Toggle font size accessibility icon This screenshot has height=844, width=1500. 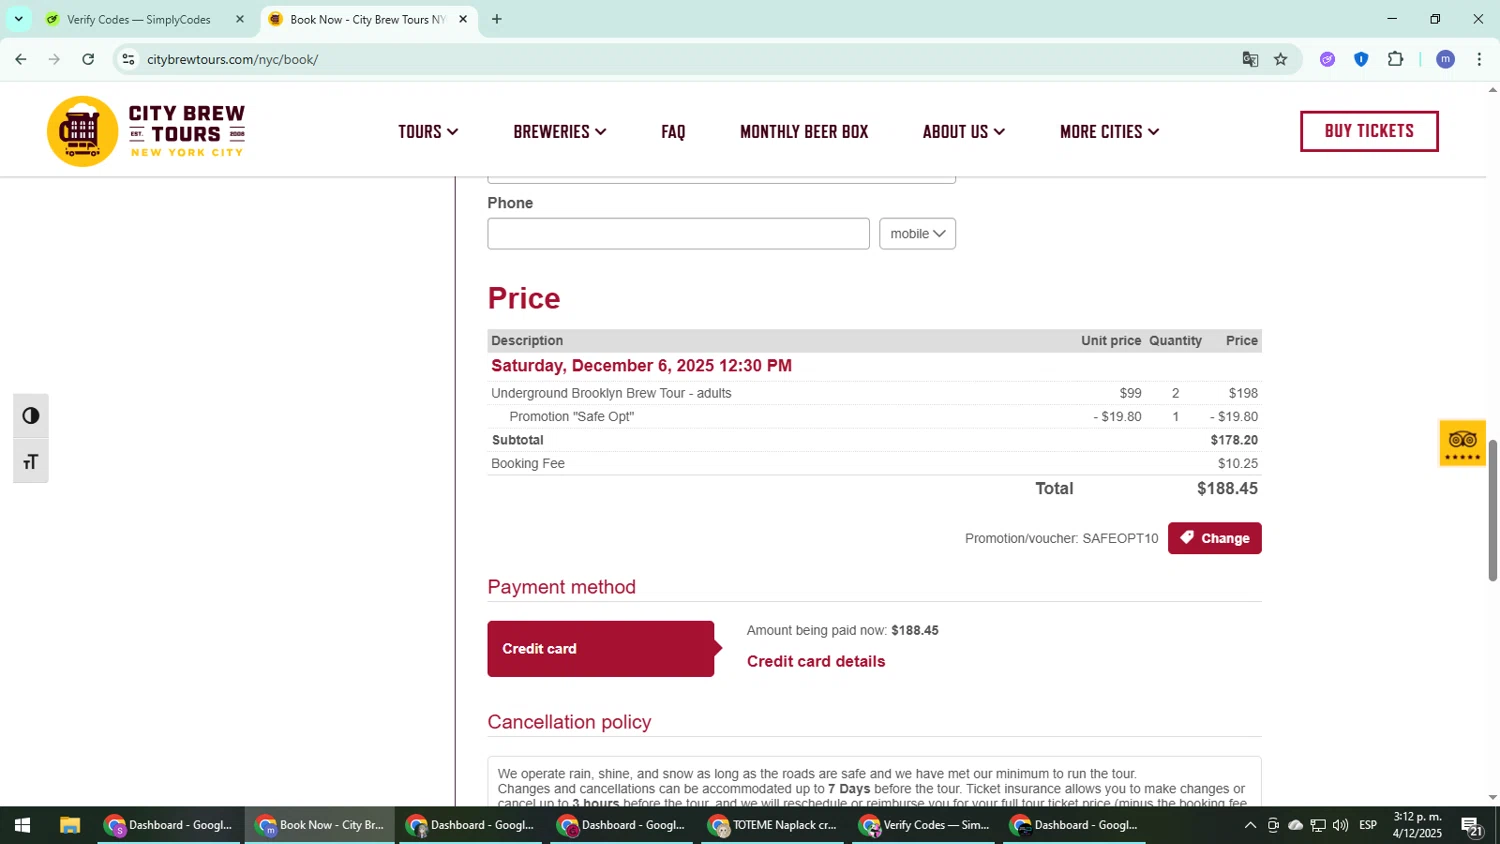point(31,462)
